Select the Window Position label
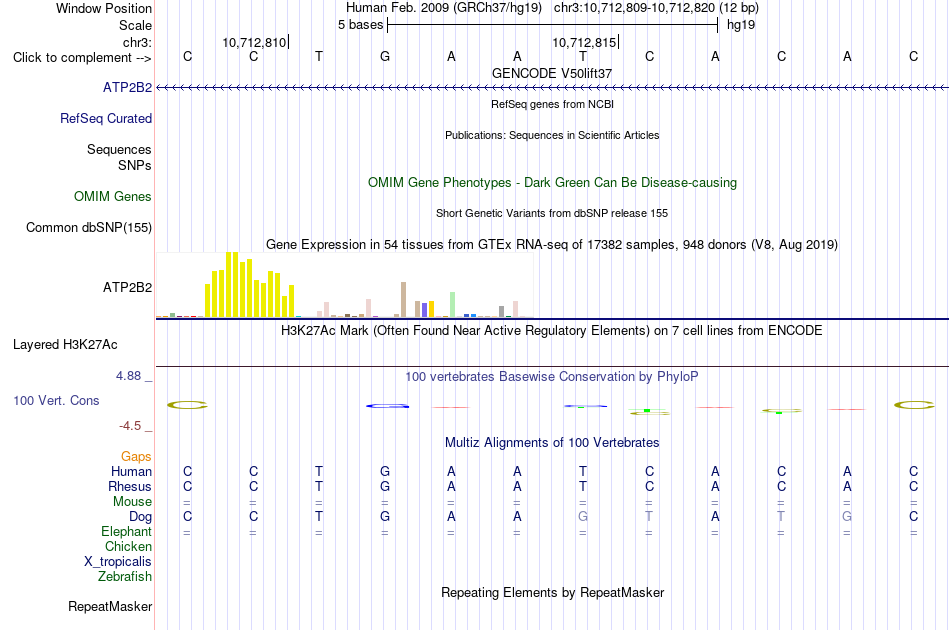The image size is (950, 630). coord(104,8)
